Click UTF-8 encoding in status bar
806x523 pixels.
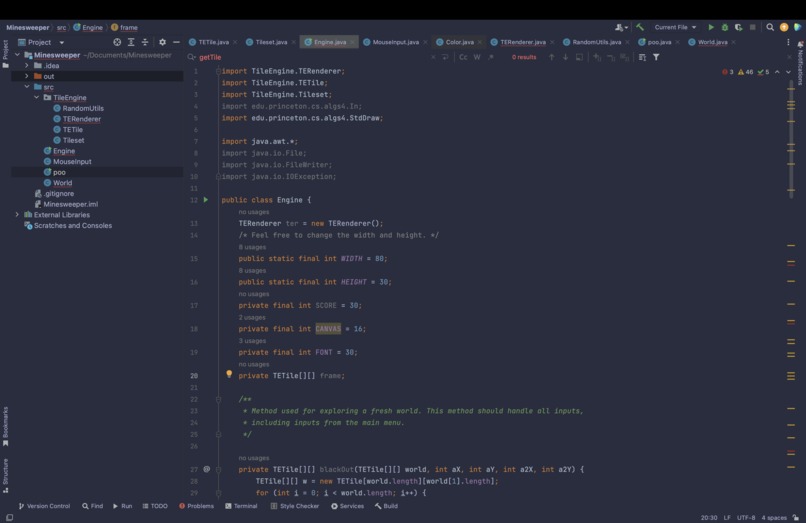pyautogui.click(x=746, y=517)
